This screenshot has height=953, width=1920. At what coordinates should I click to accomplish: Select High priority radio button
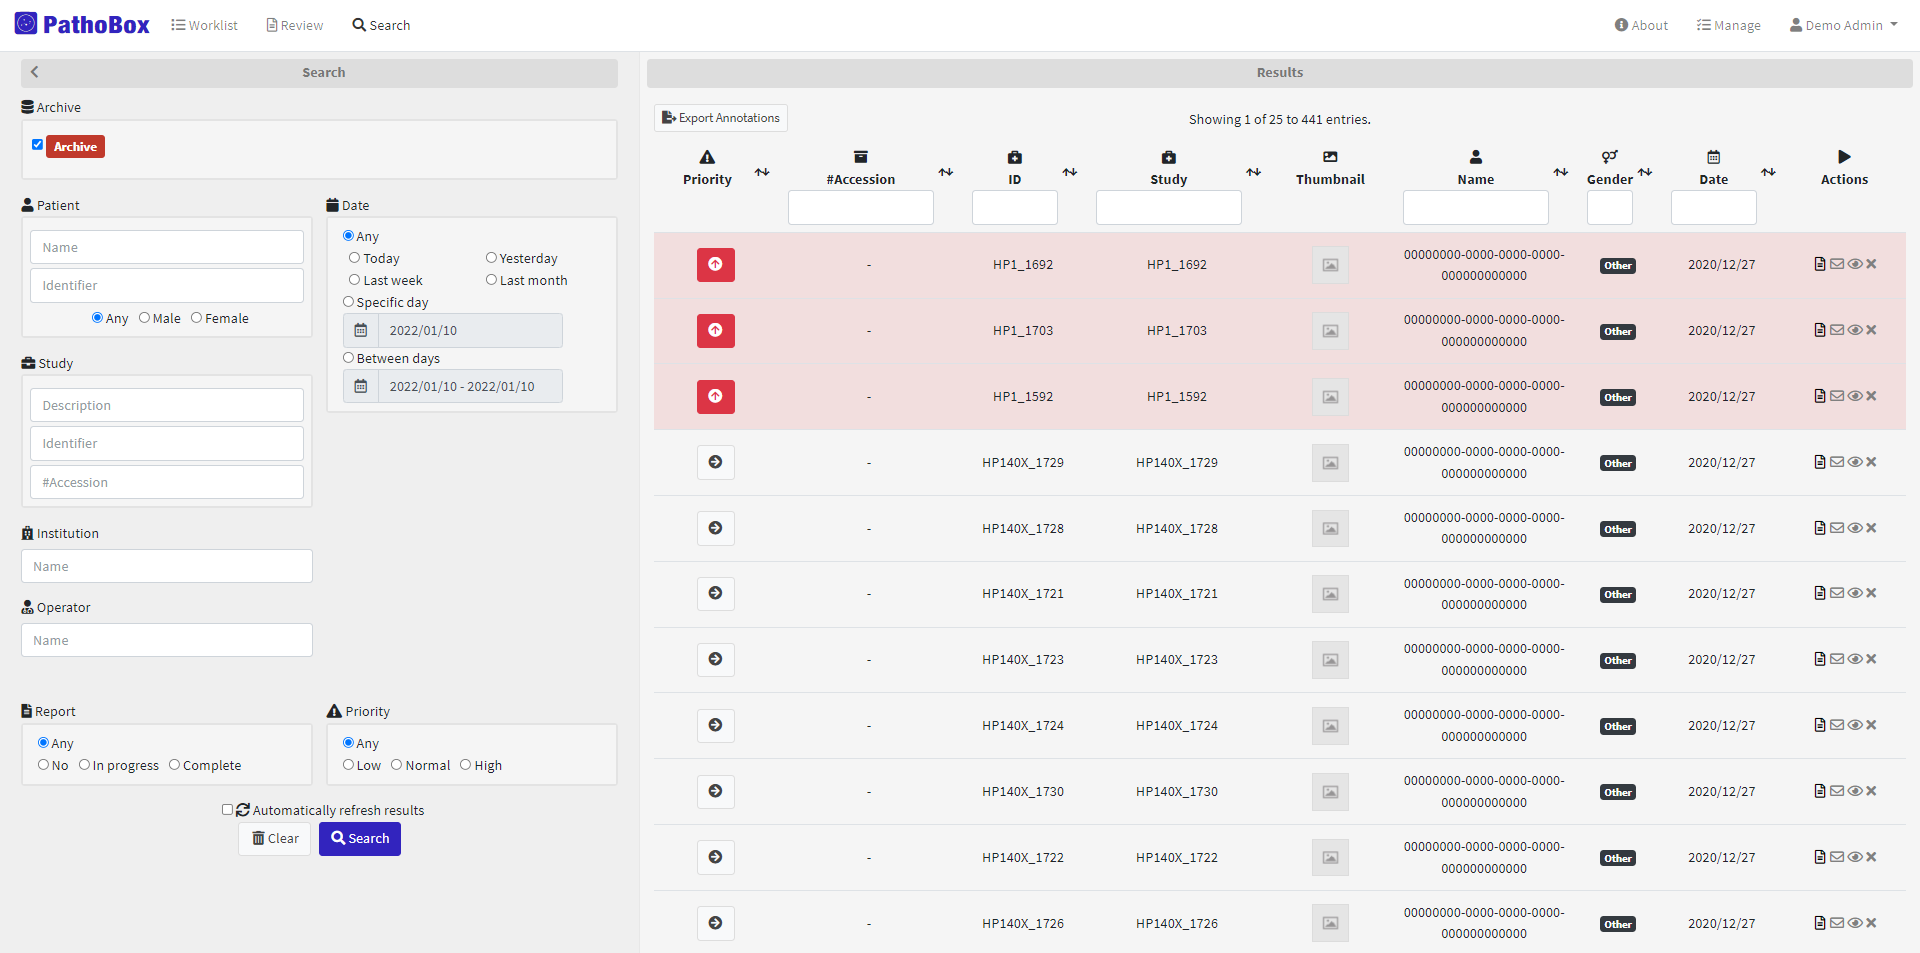pos(465,765)
